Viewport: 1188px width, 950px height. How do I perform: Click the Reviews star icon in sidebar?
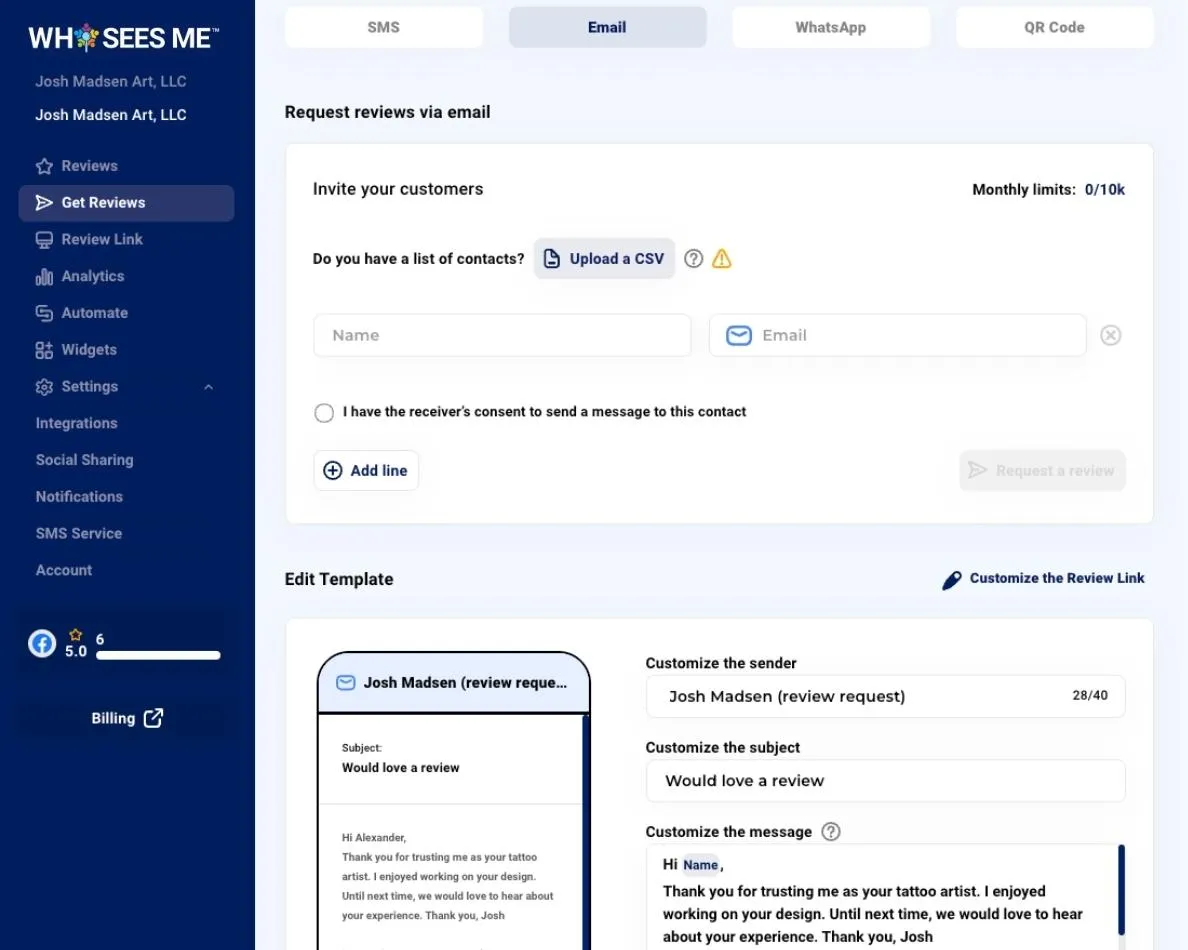(x=44, y=166)
